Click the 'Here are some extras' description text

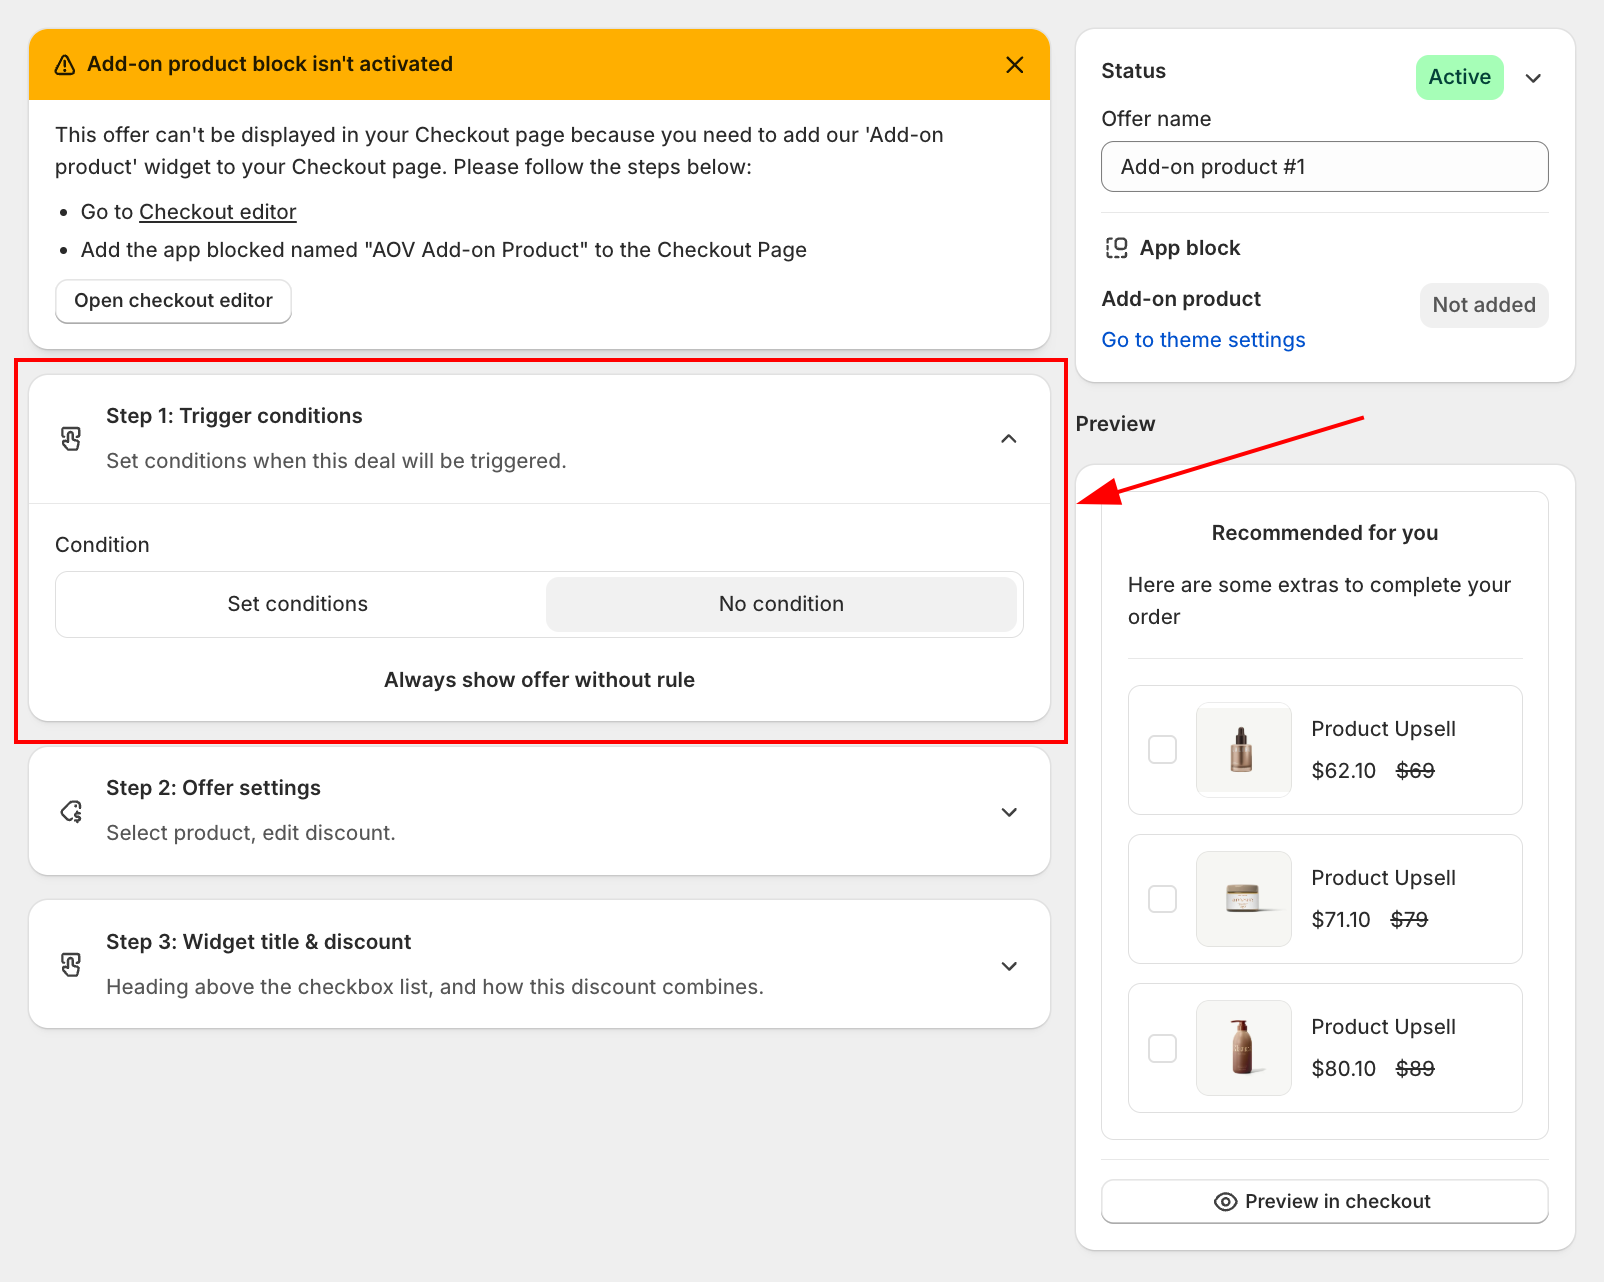coord(1319,601)
